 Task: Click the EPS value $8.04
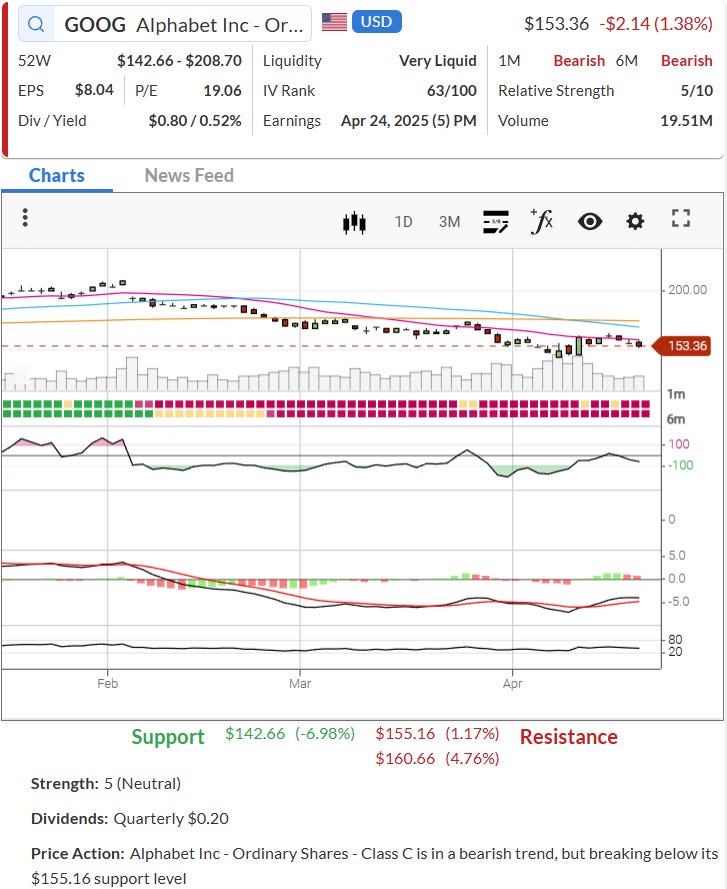tap(94, 90)
